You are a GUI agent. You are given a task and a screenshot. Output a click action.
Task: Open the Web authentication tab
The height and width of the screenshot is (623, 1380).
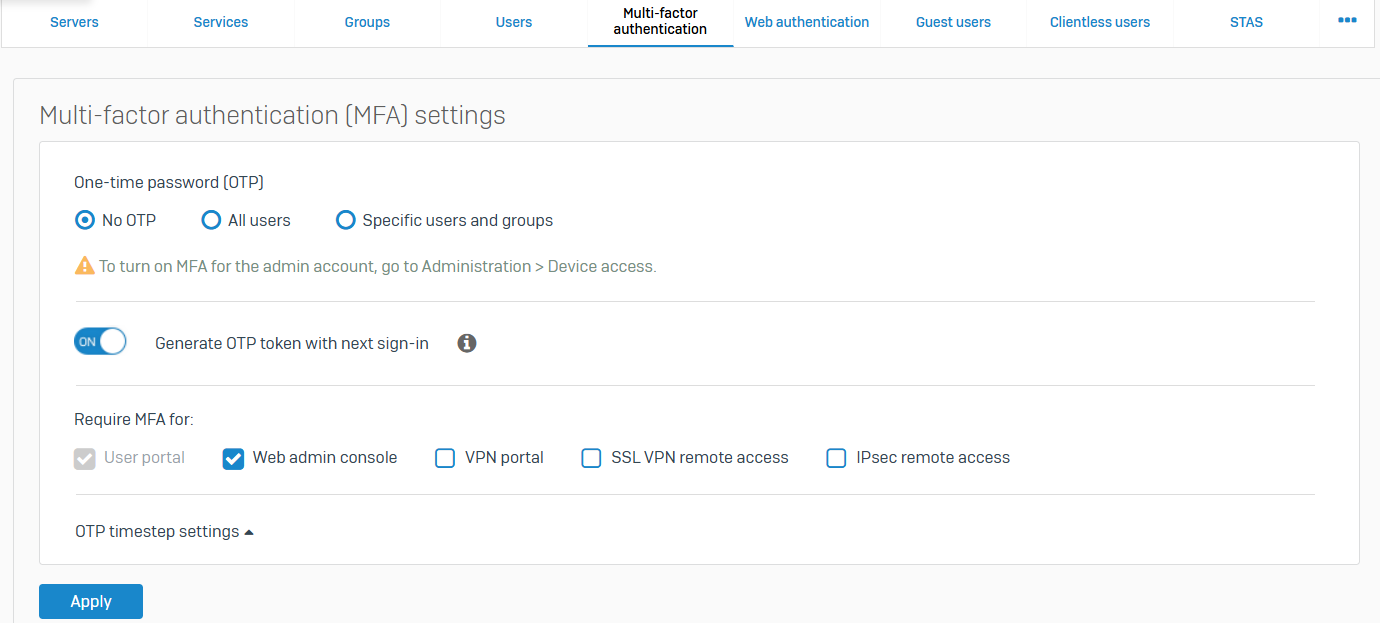pyautogui.click(x=807, y=22)
